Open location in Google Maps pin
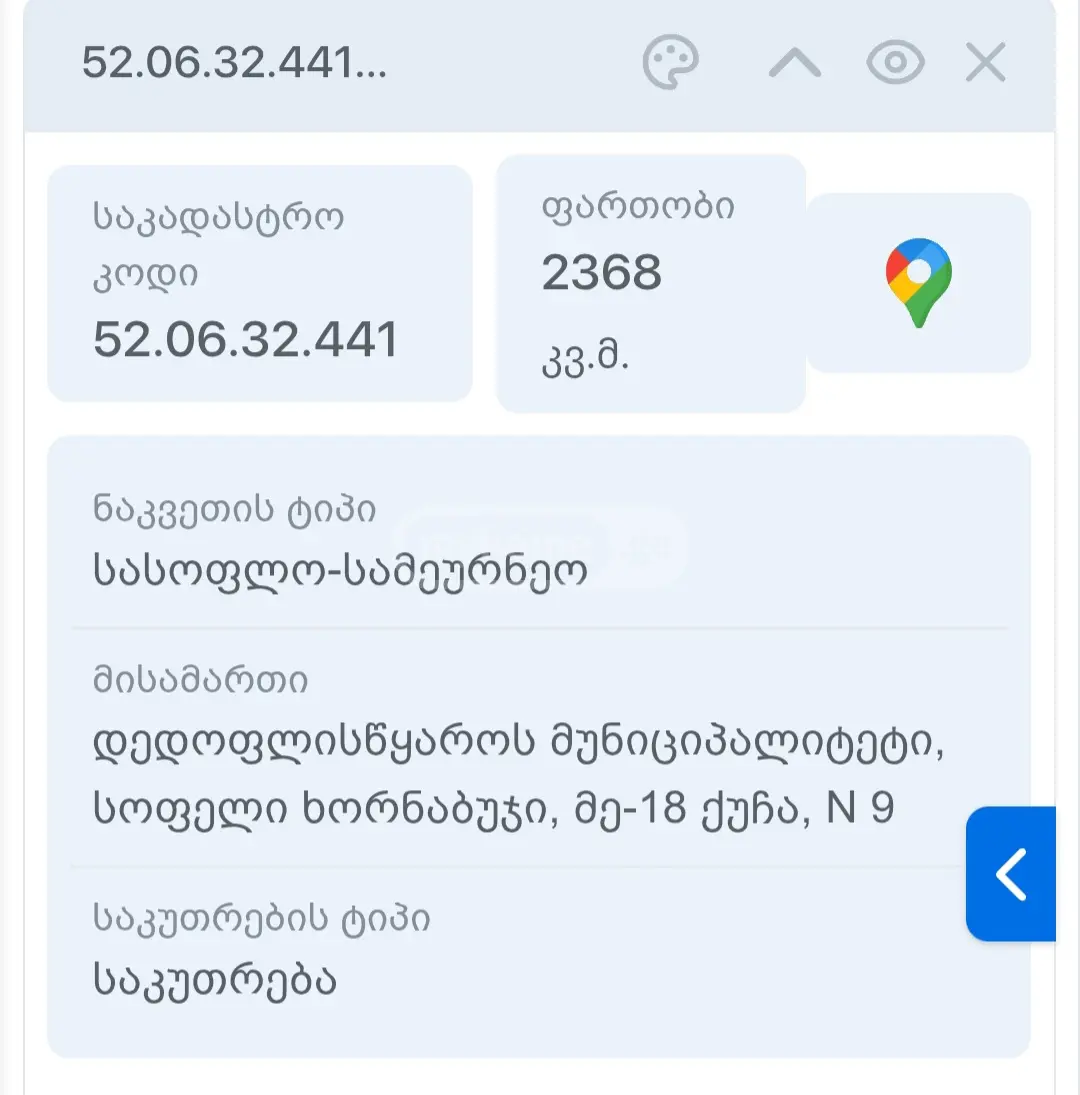The image size is (1080, 1095). point(918,282)
